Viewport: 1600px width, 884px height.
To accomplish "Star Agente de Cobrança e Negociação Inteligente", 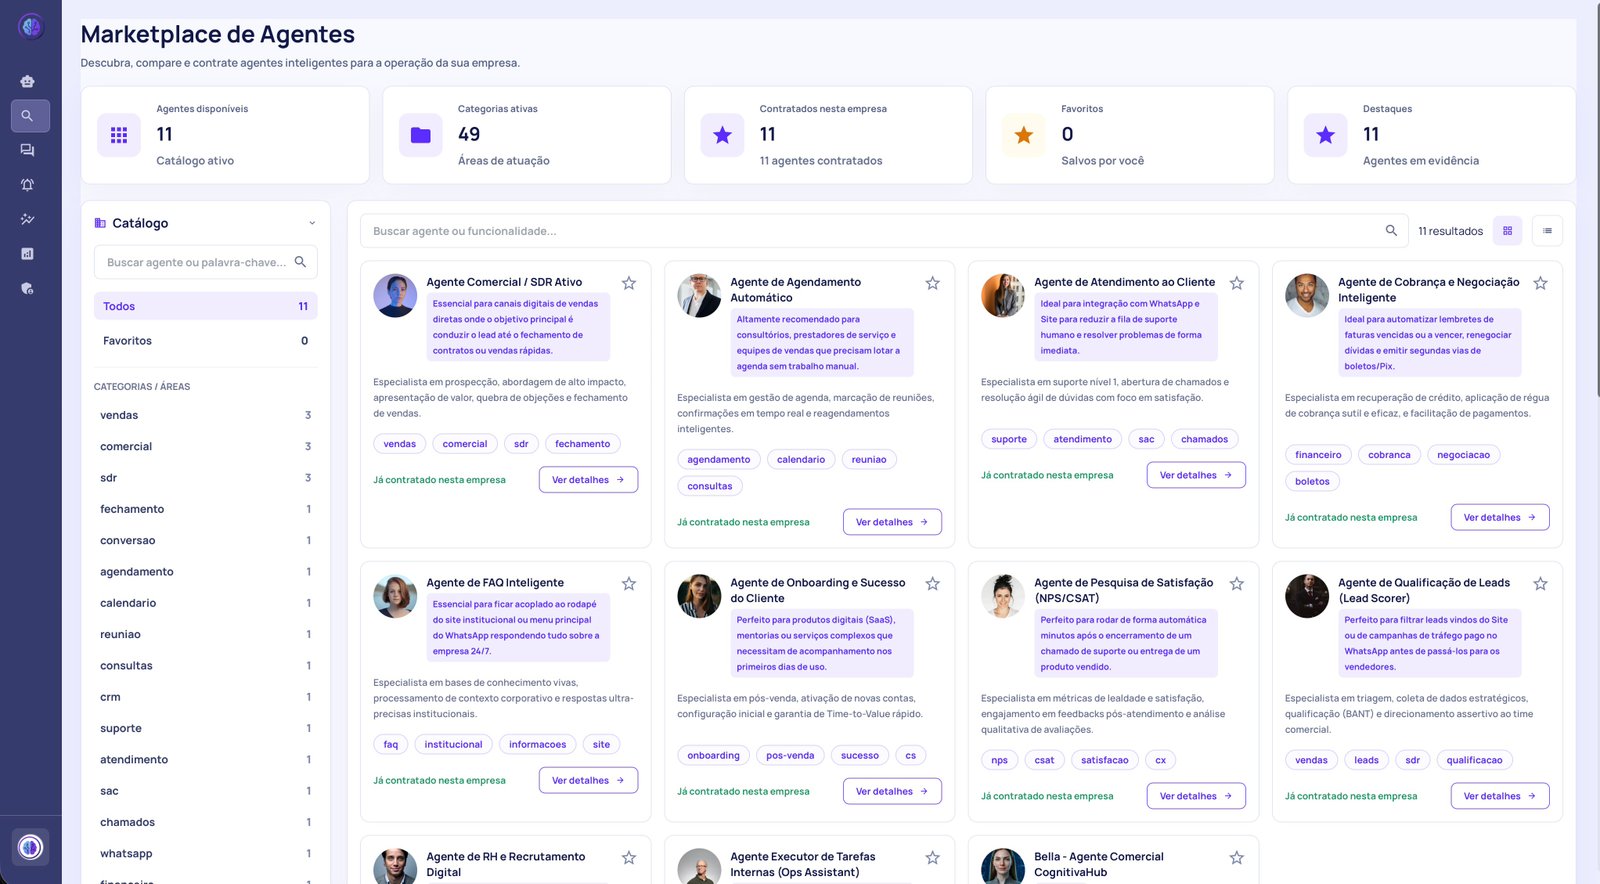I will pos(1540,283).
